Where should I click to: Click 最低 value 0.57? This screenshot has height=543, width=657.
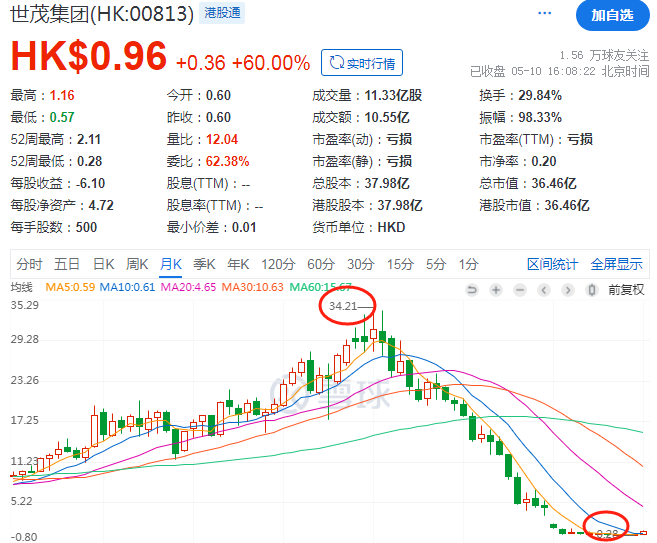click(x=62, y=117)
